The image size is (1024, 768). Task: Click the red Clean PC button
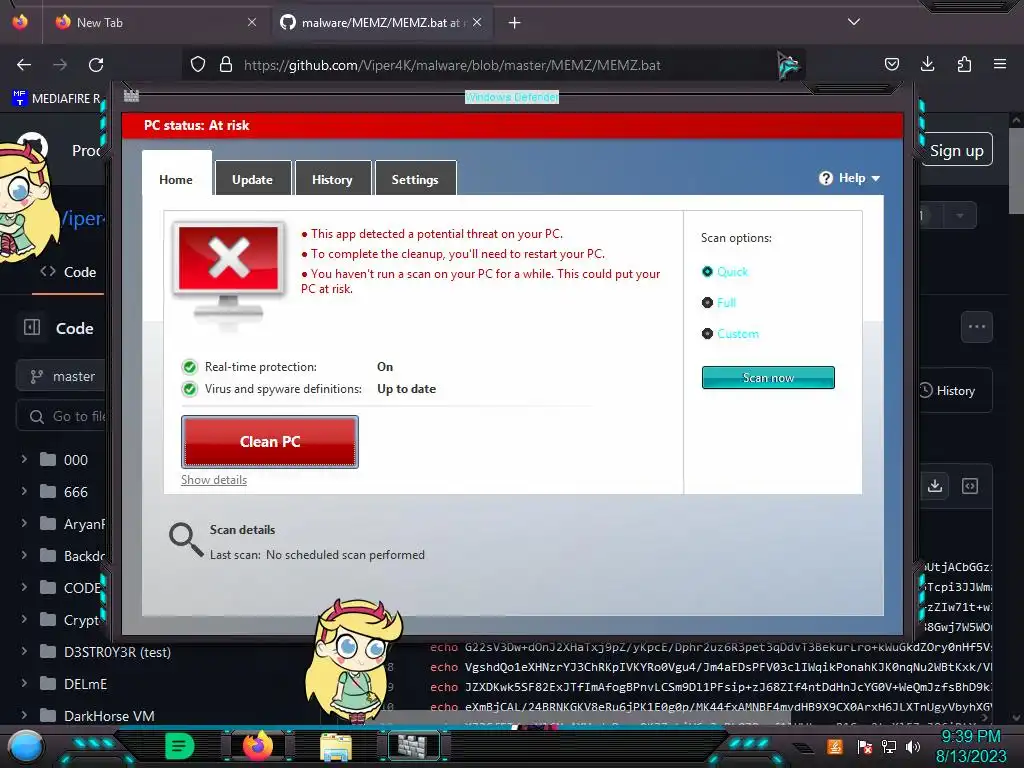point(270,441)
